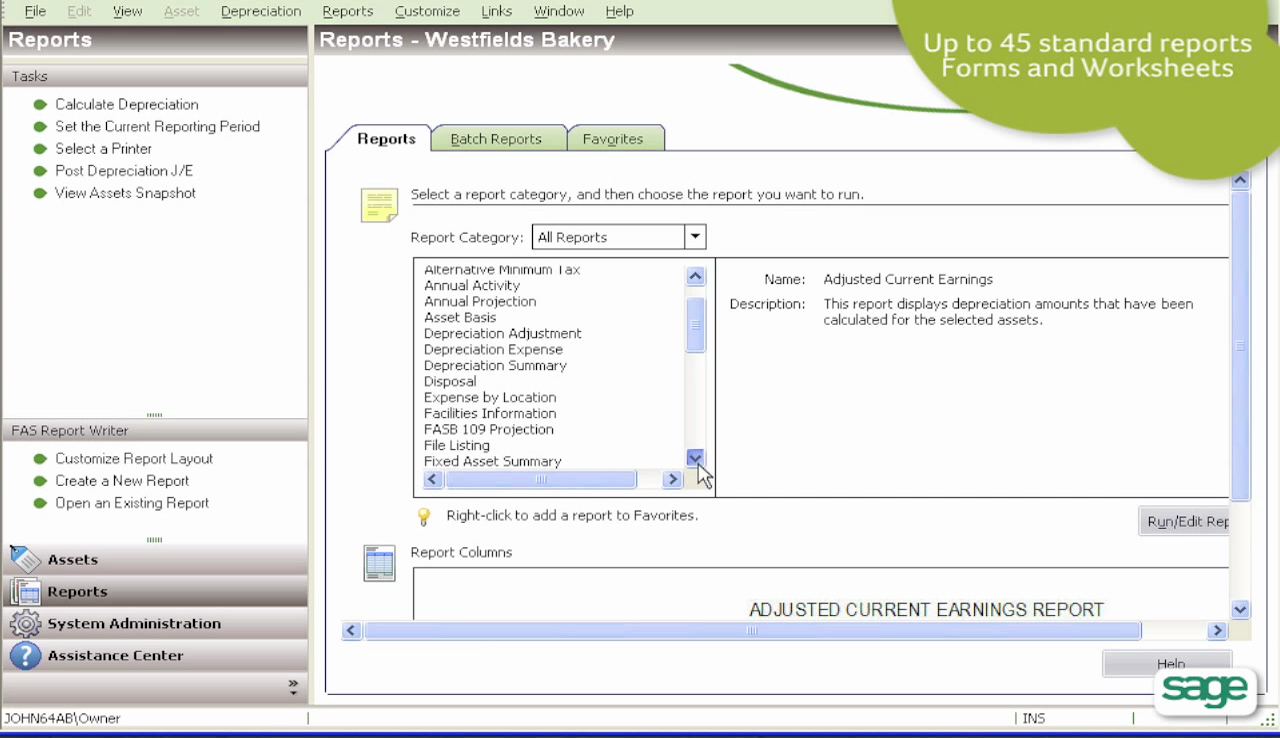This screenshot has width=1280, height=738.
Task: Switch to the Batch Reports tab
Action: pyautogui.click(x=497, y=139)
